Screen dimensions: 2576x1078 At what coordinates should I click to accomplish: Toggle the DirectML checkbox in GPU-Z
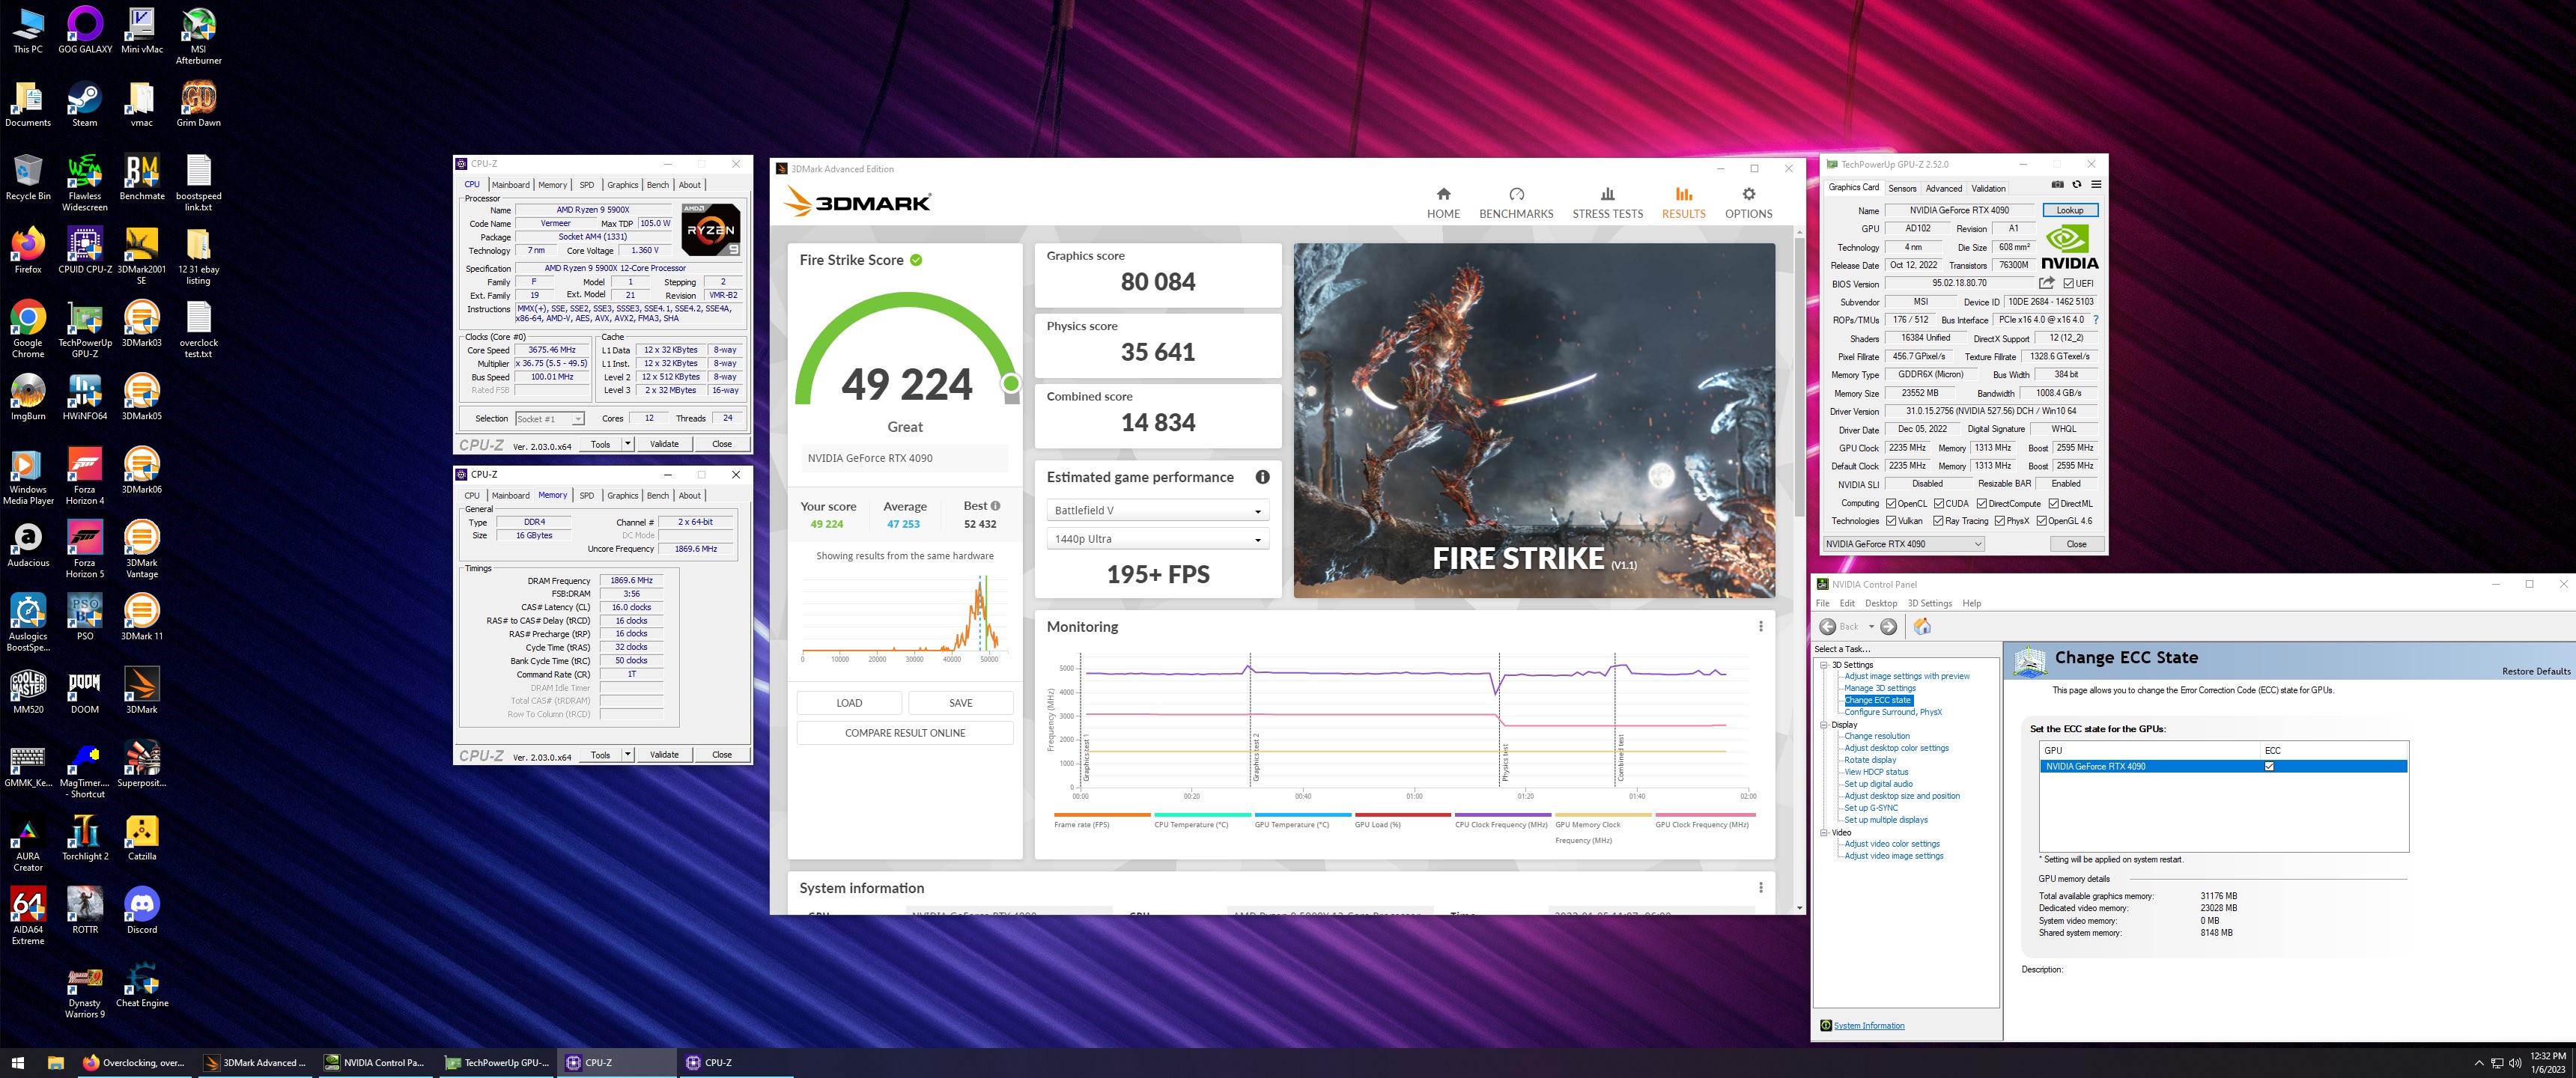click(x=2053, y=503)
